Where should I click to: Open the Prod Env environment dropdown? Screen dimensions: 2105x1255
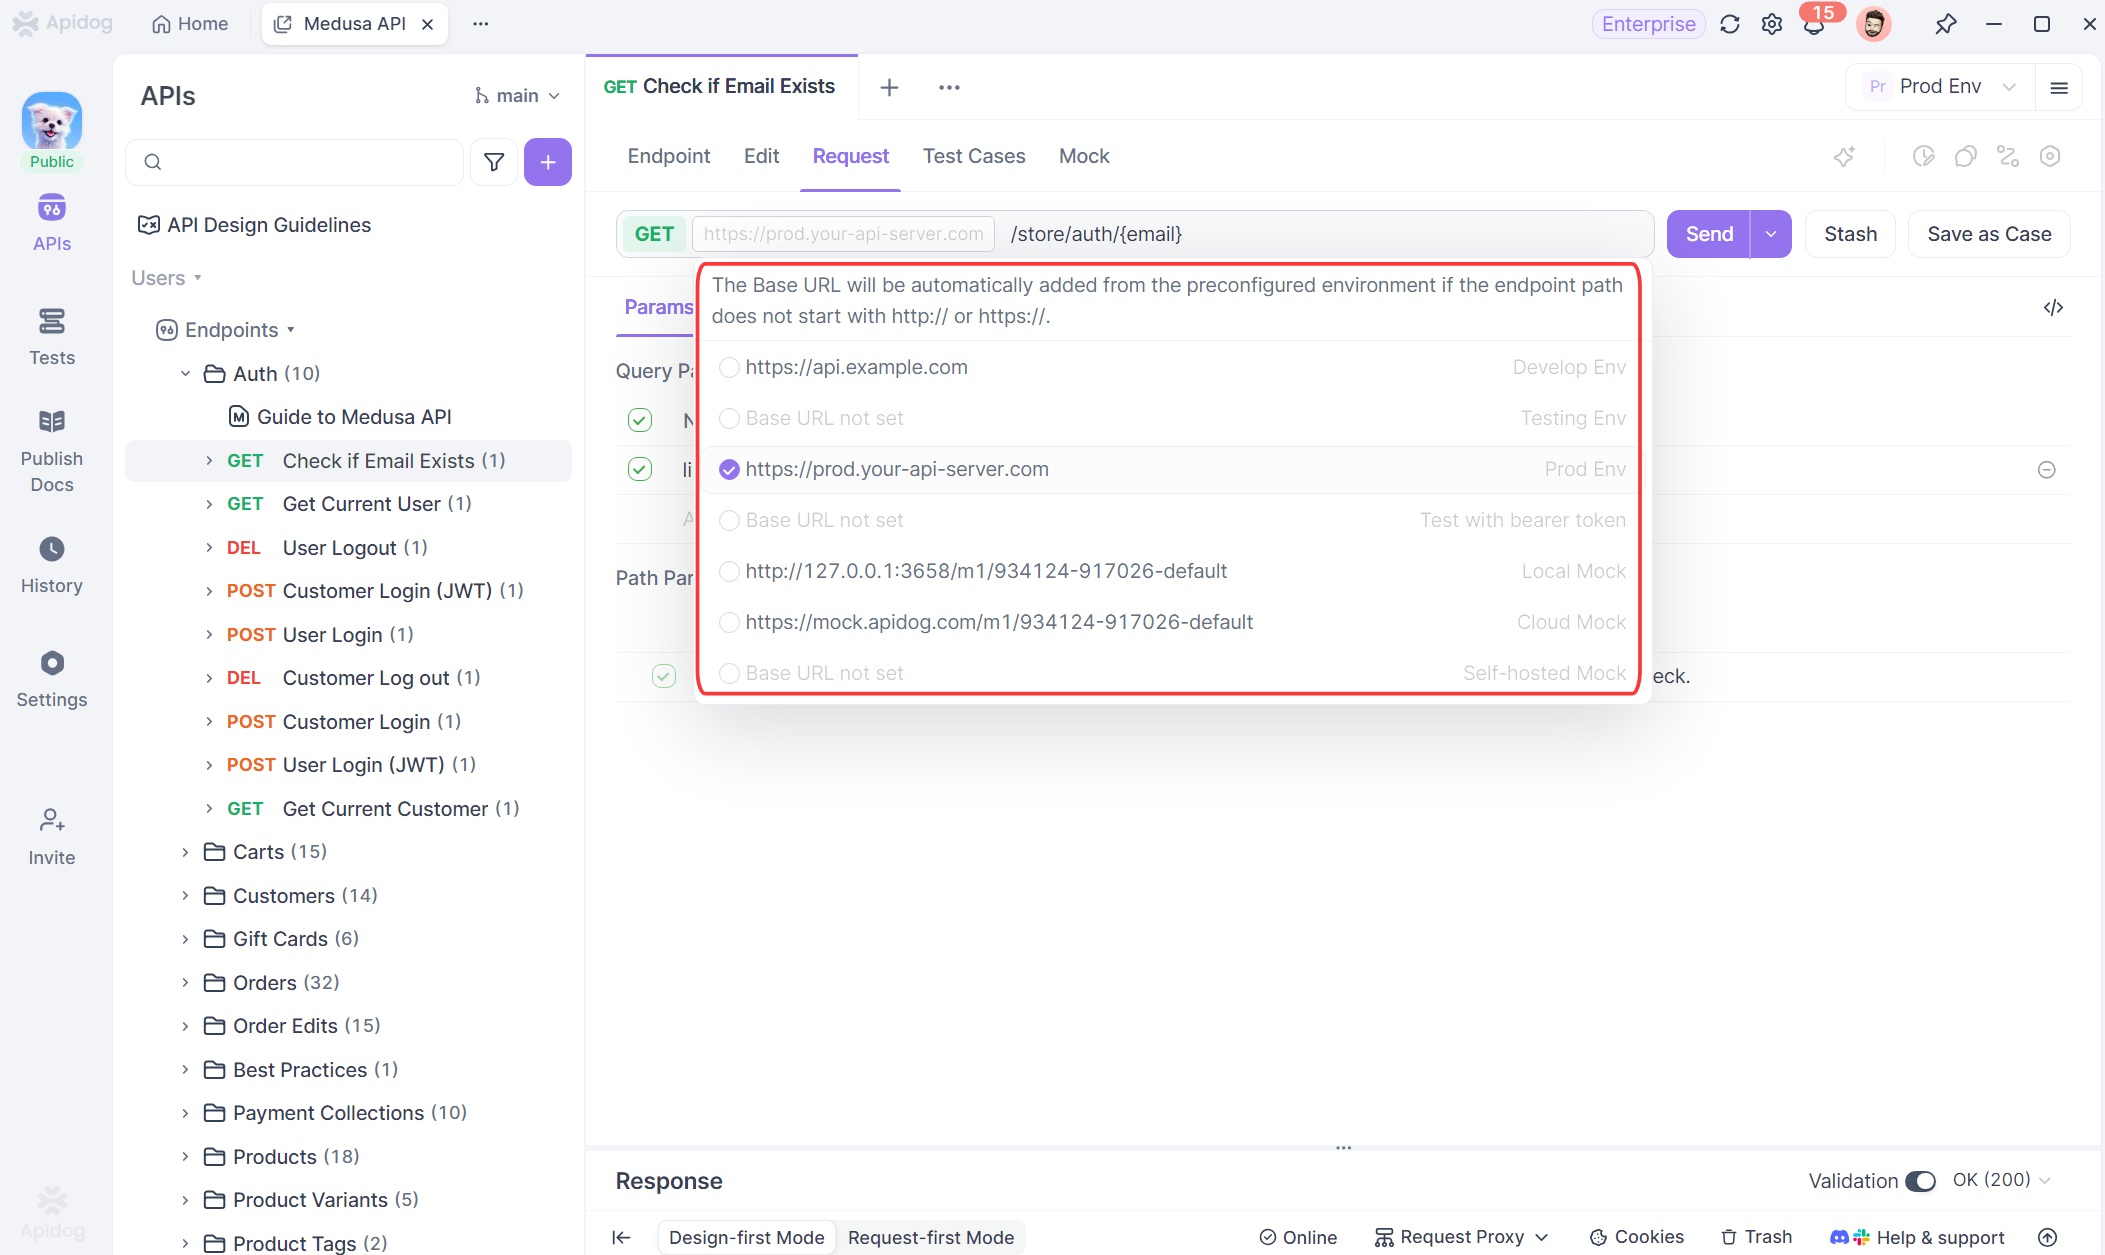[1940, 87]
